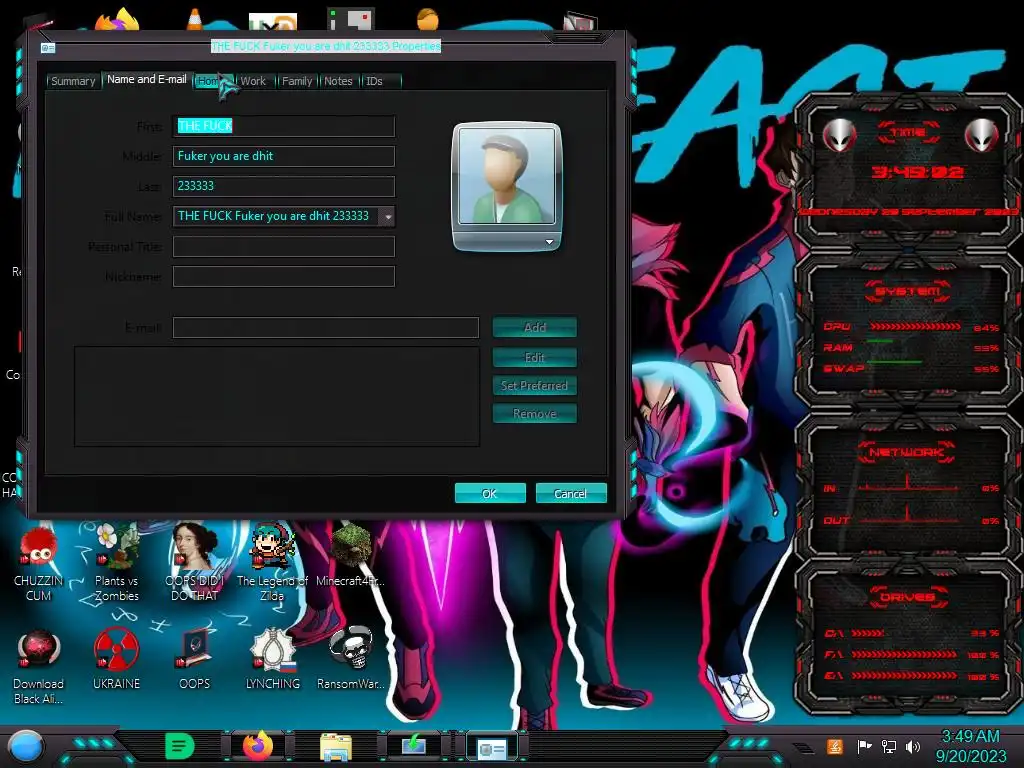Select the Minecraft4Fr desktop icon

(351, 556)
